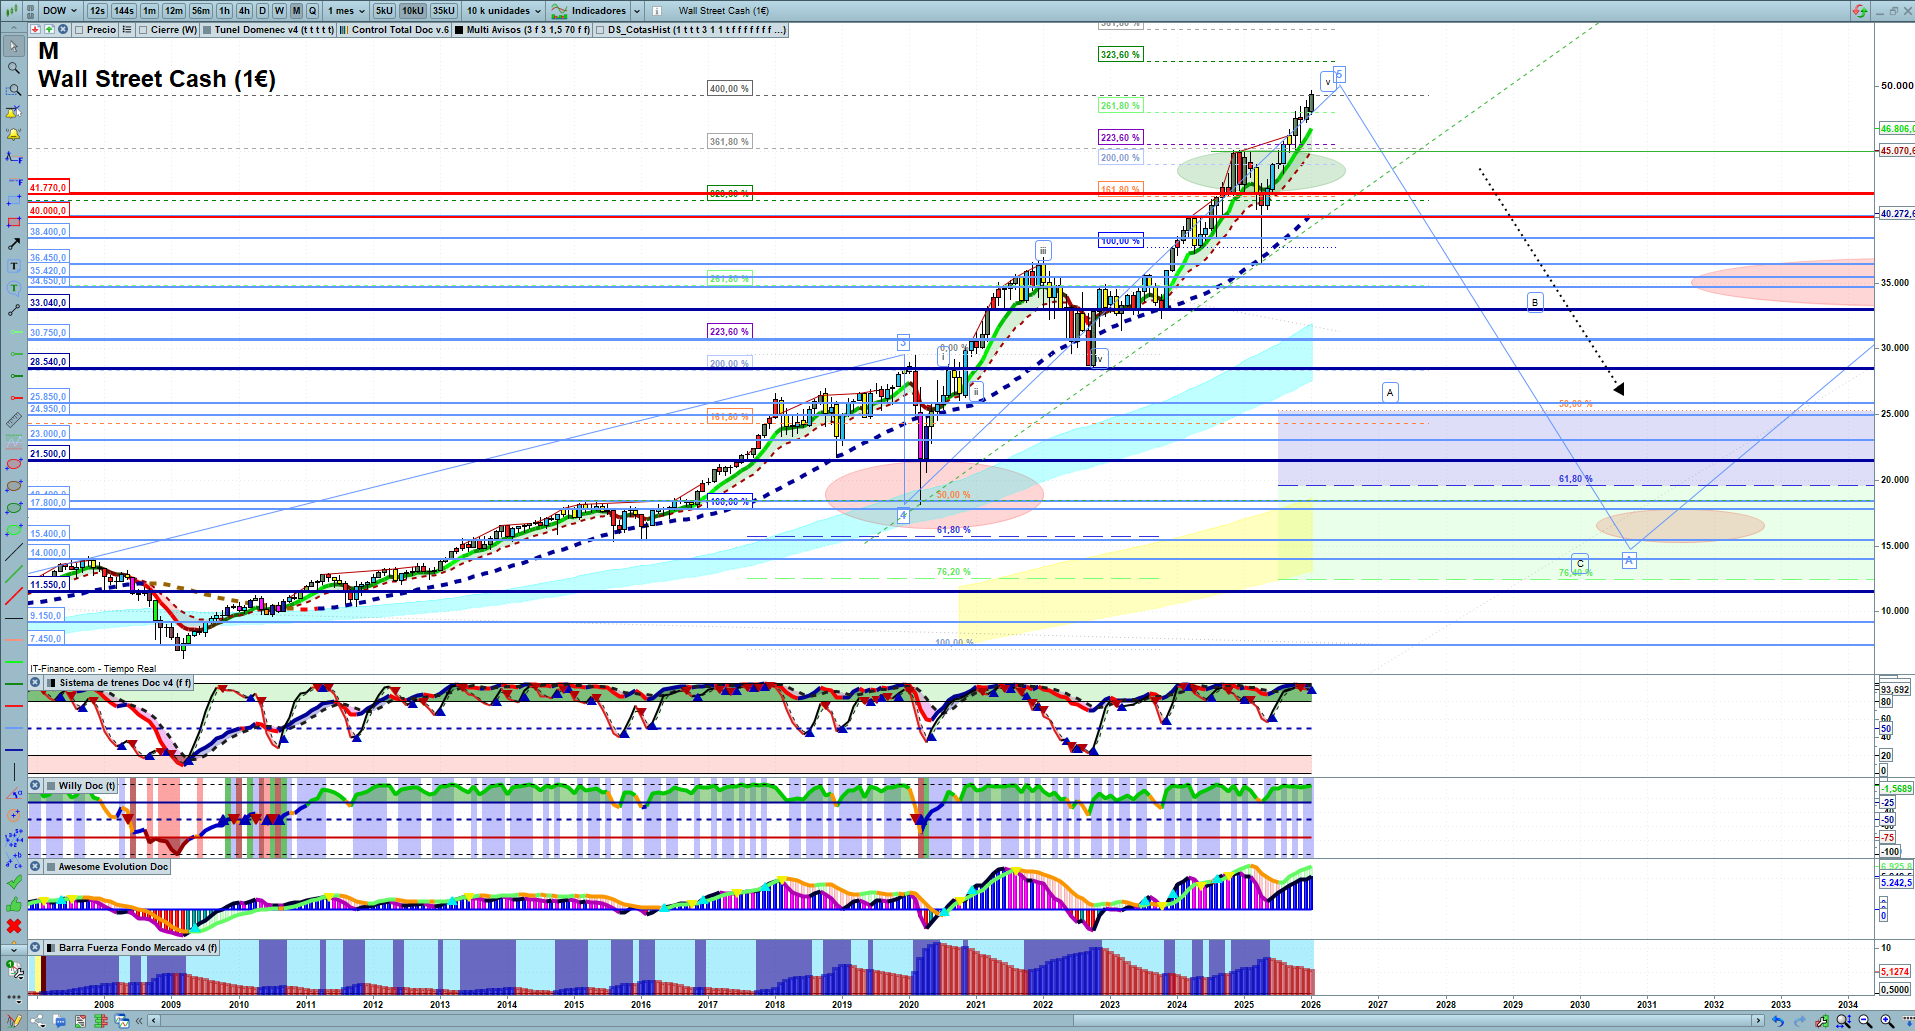Click the zoom out magnifier at bottom right
The height and width of the screenshot is (1031, 1915).
coord(1865,1021)
